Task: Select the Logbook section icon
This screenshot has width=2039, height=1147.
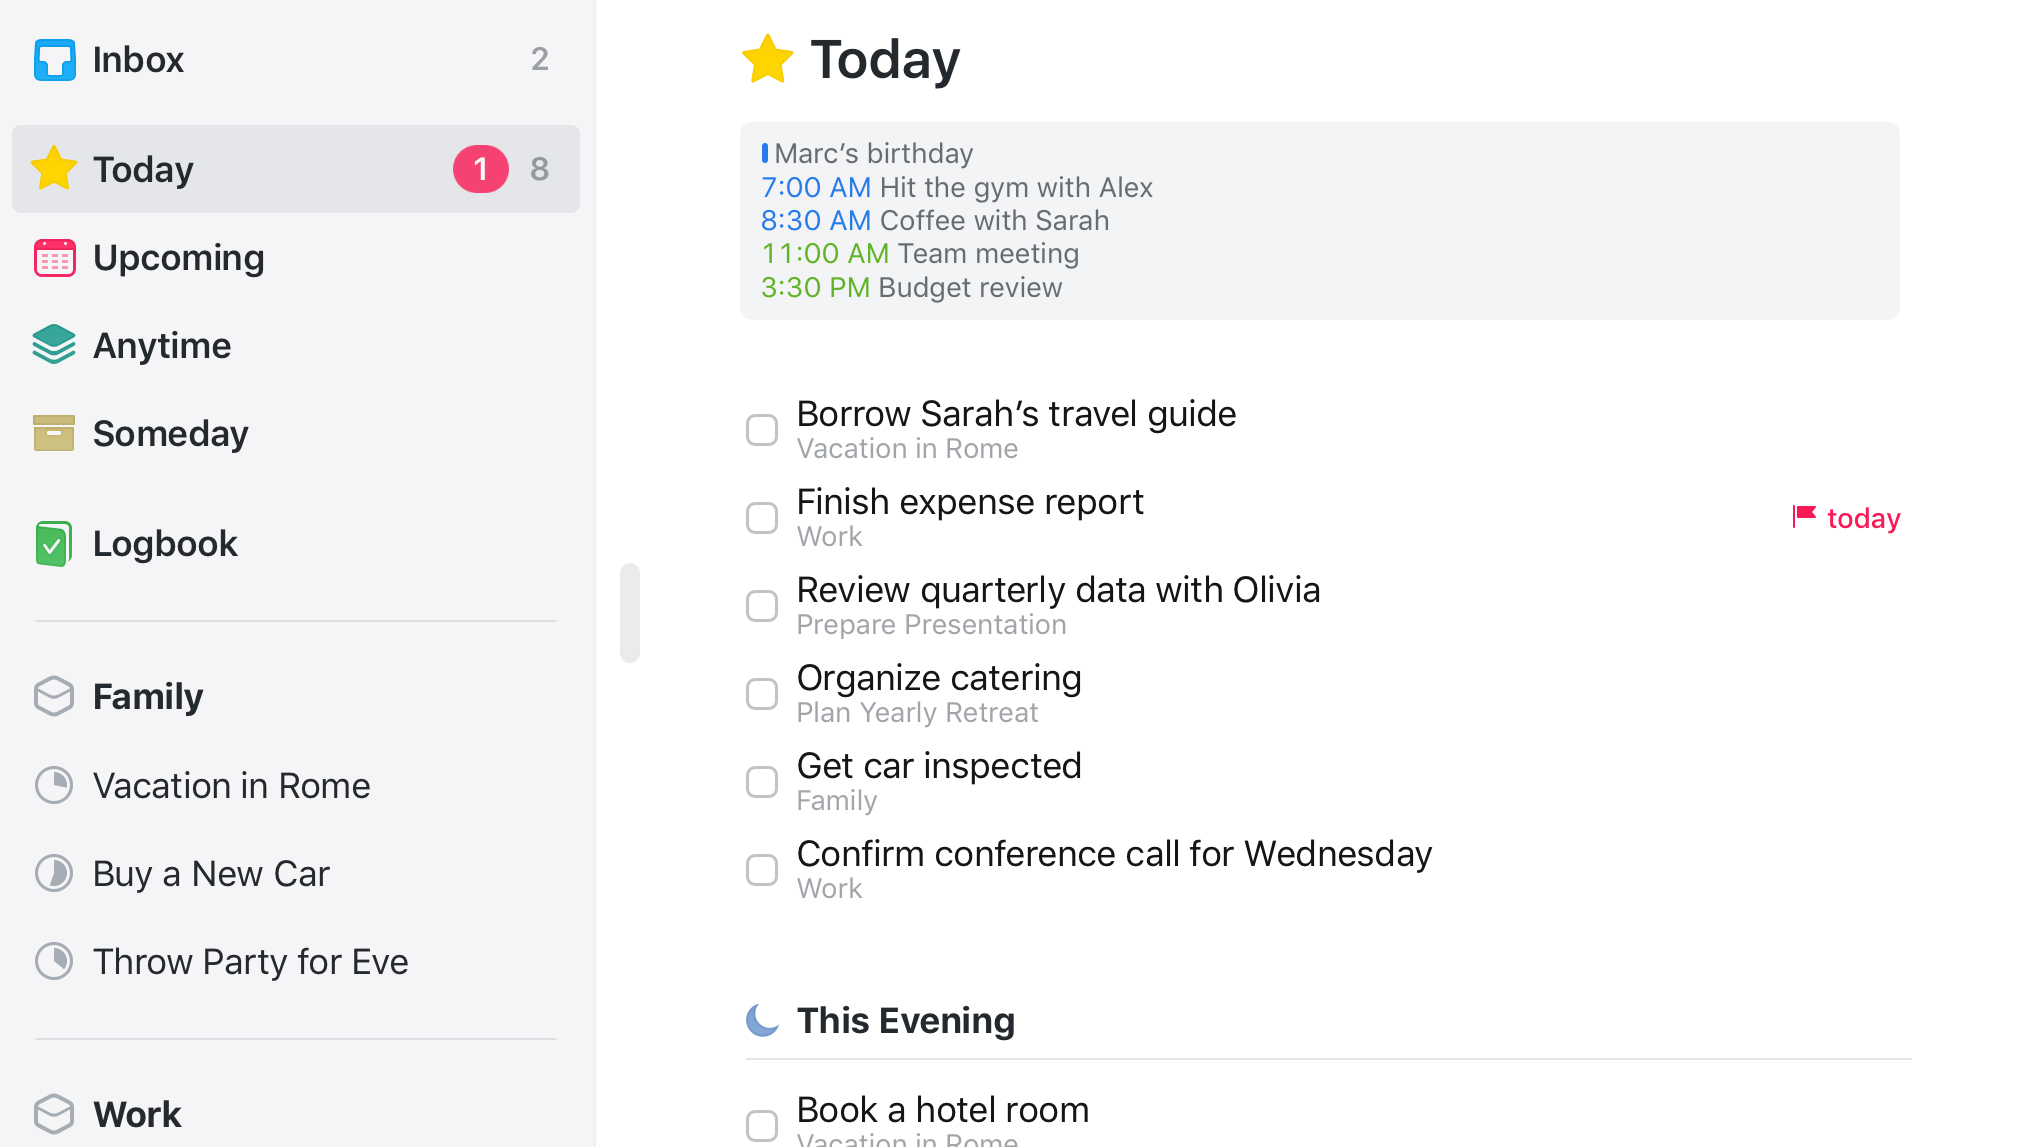Action: click(52, 543)
